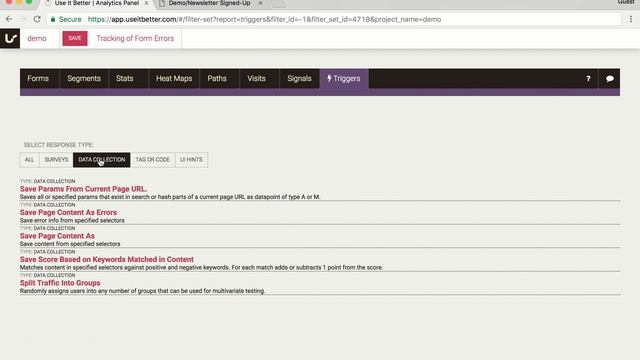Open Save Score Based on Keywords trigger
Viewport: 640px width, 360px height.
[107, 259]
